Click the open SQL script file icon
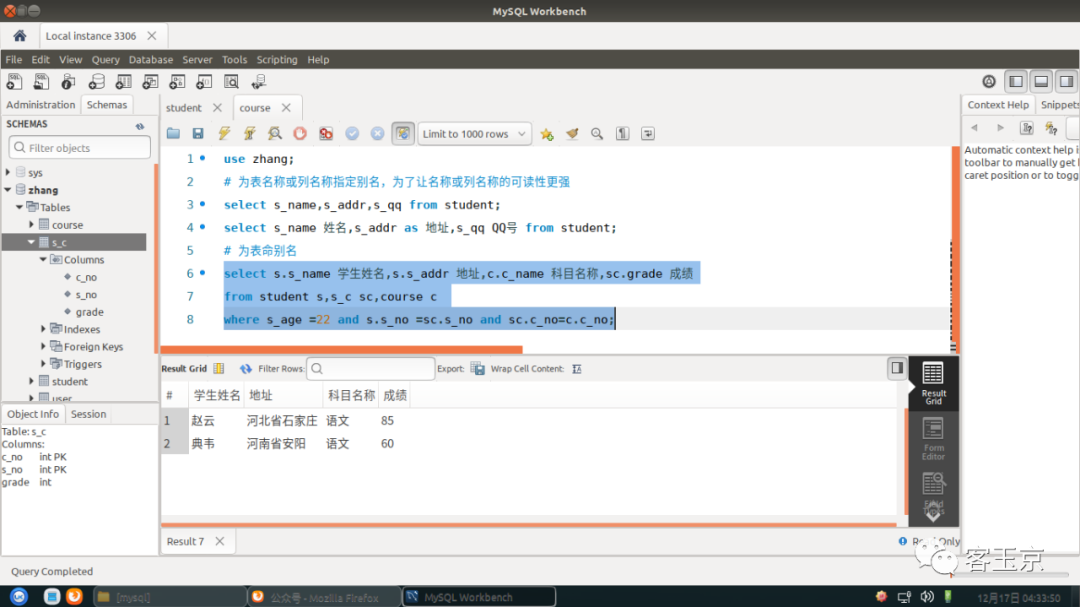1080x607 pixels. 173,134
